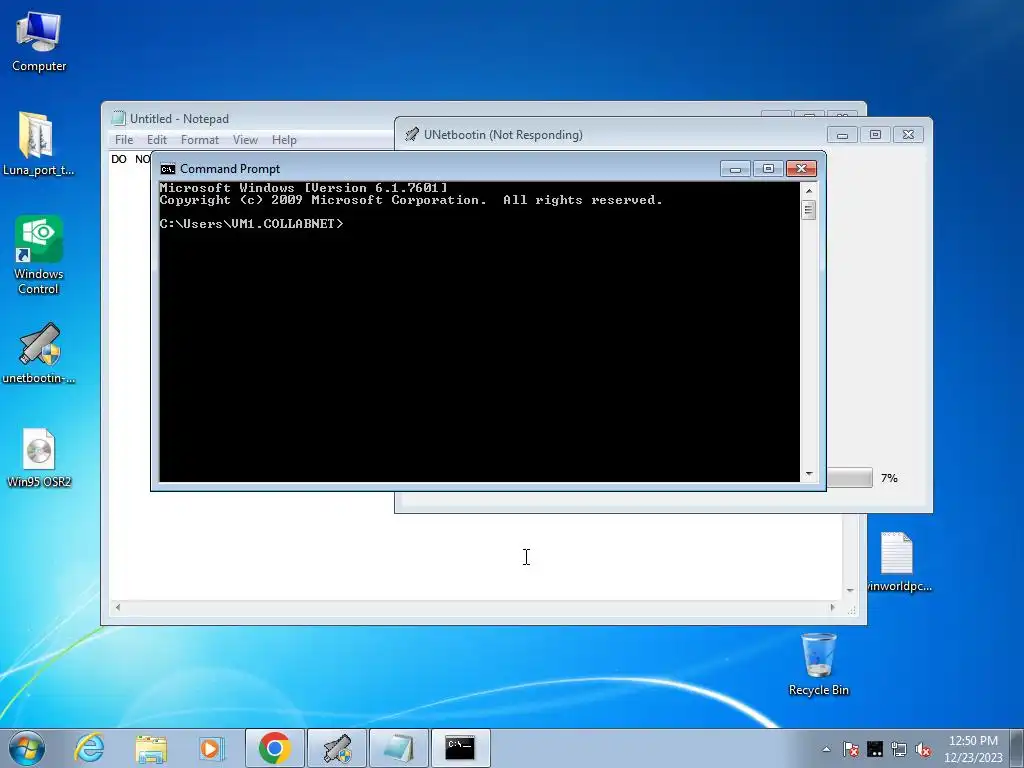The height and width of the screenshot is (768, 1024).
Task: Open Windows Media Player from the taskbar
Action: coord(212,748)
